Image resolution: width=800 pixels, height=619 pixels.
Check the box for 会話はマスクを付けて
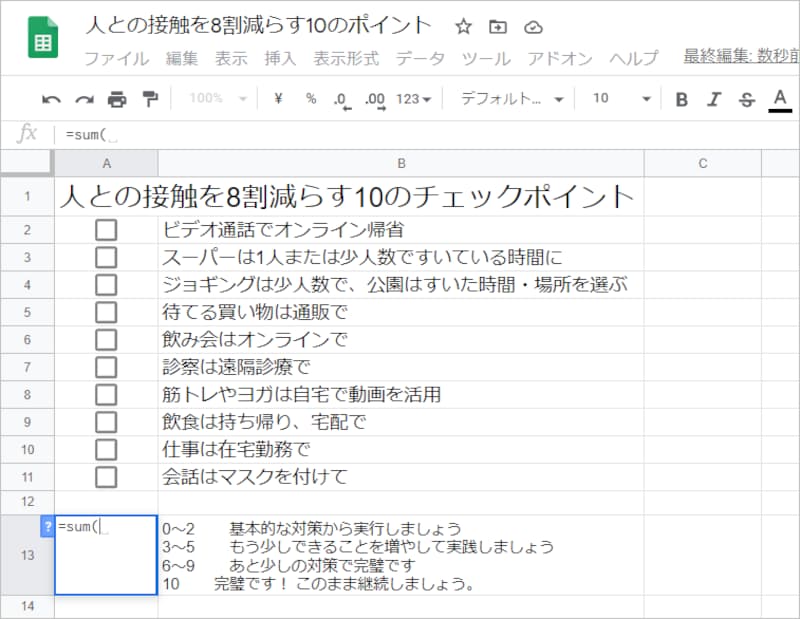[108, 478]
